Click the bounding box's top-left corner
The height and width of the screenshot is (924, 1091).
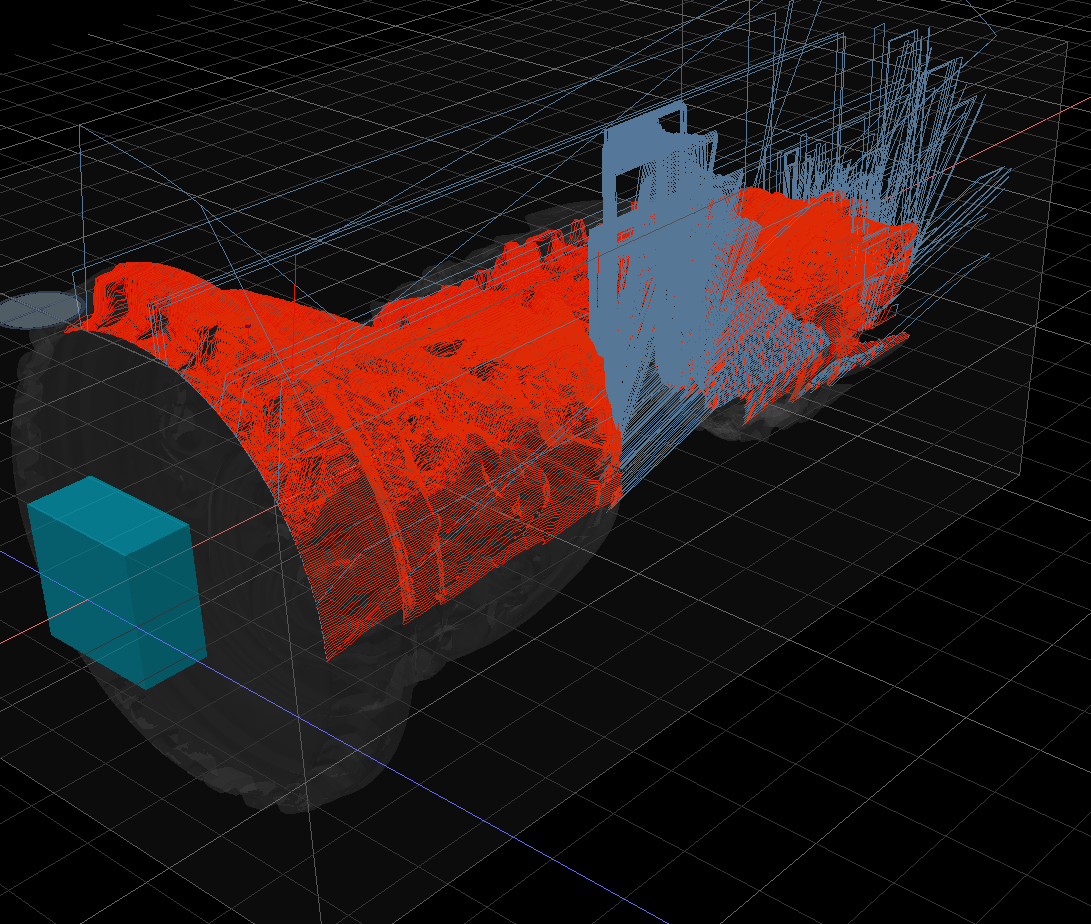(80, 128)
